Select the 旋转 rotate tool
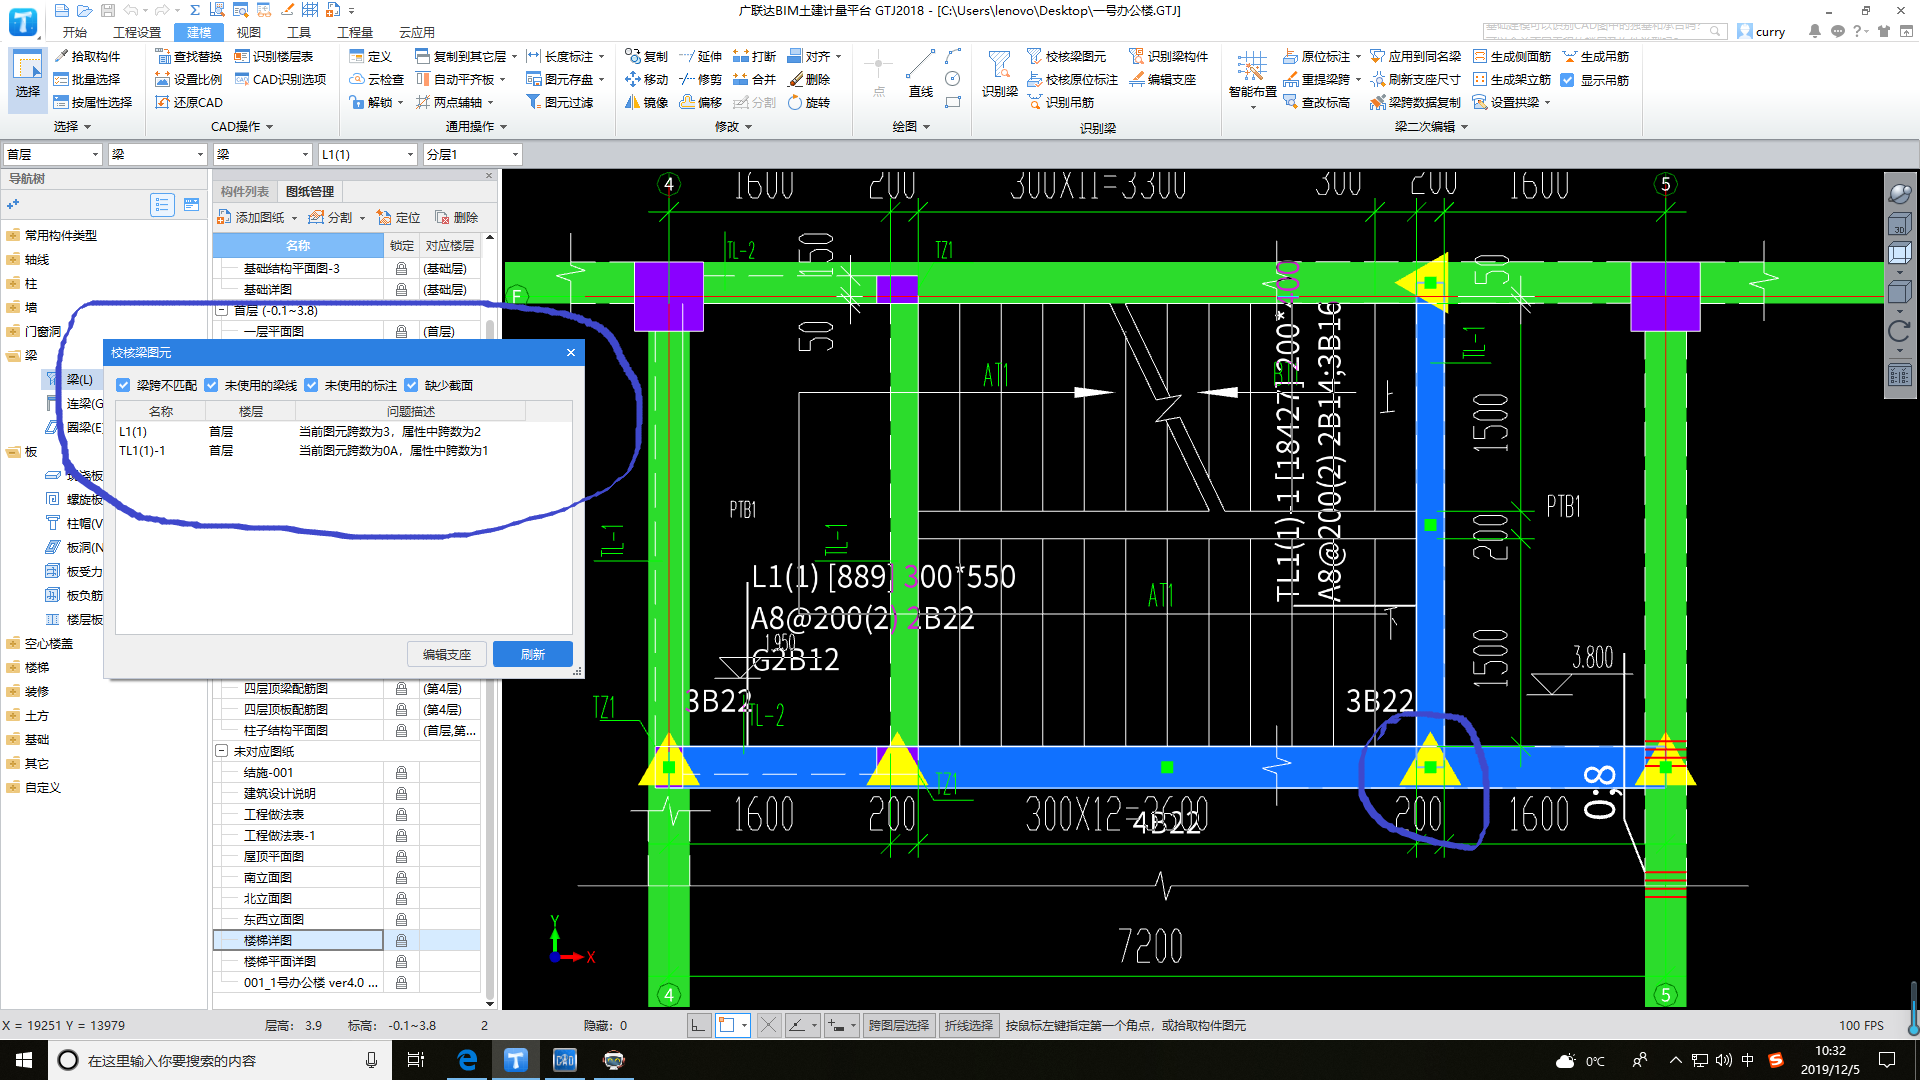 (809, 102)
